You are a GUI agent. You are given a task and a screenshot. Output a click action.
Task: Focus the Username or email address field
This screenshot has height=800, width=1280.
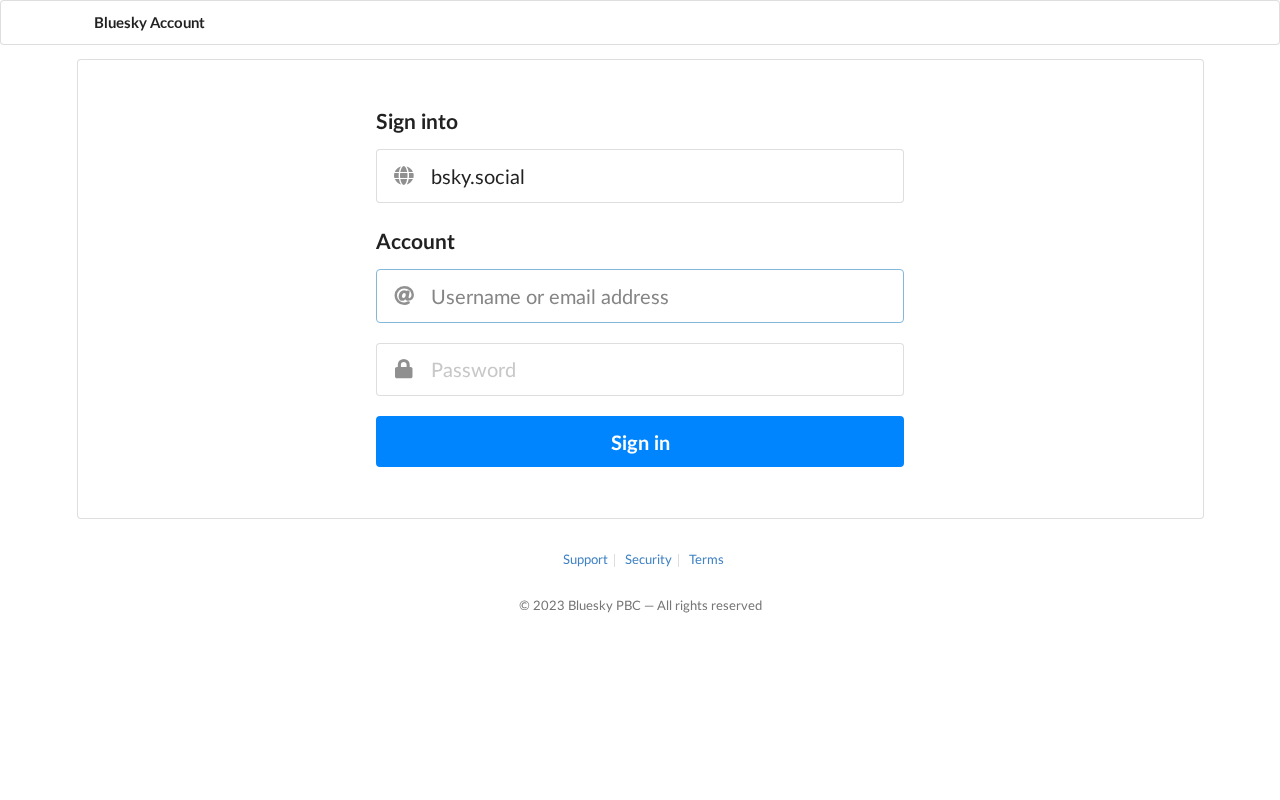[x=640, y=296]
